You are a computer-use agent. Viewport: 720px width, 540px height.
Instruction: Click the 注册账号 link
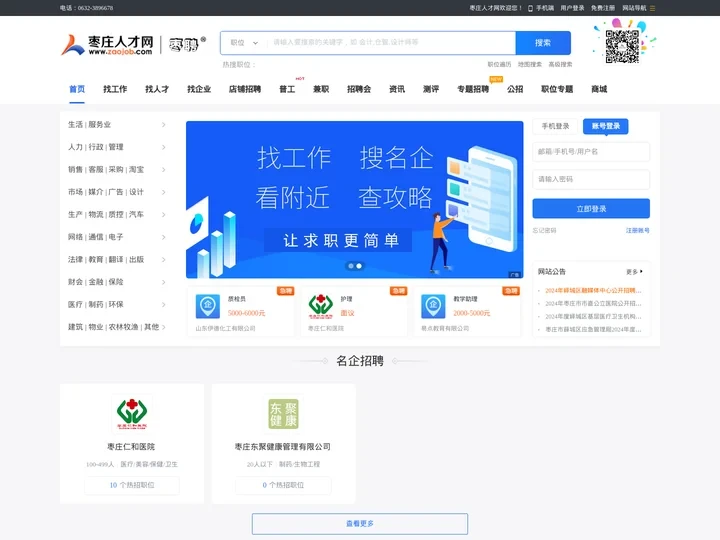637,231
